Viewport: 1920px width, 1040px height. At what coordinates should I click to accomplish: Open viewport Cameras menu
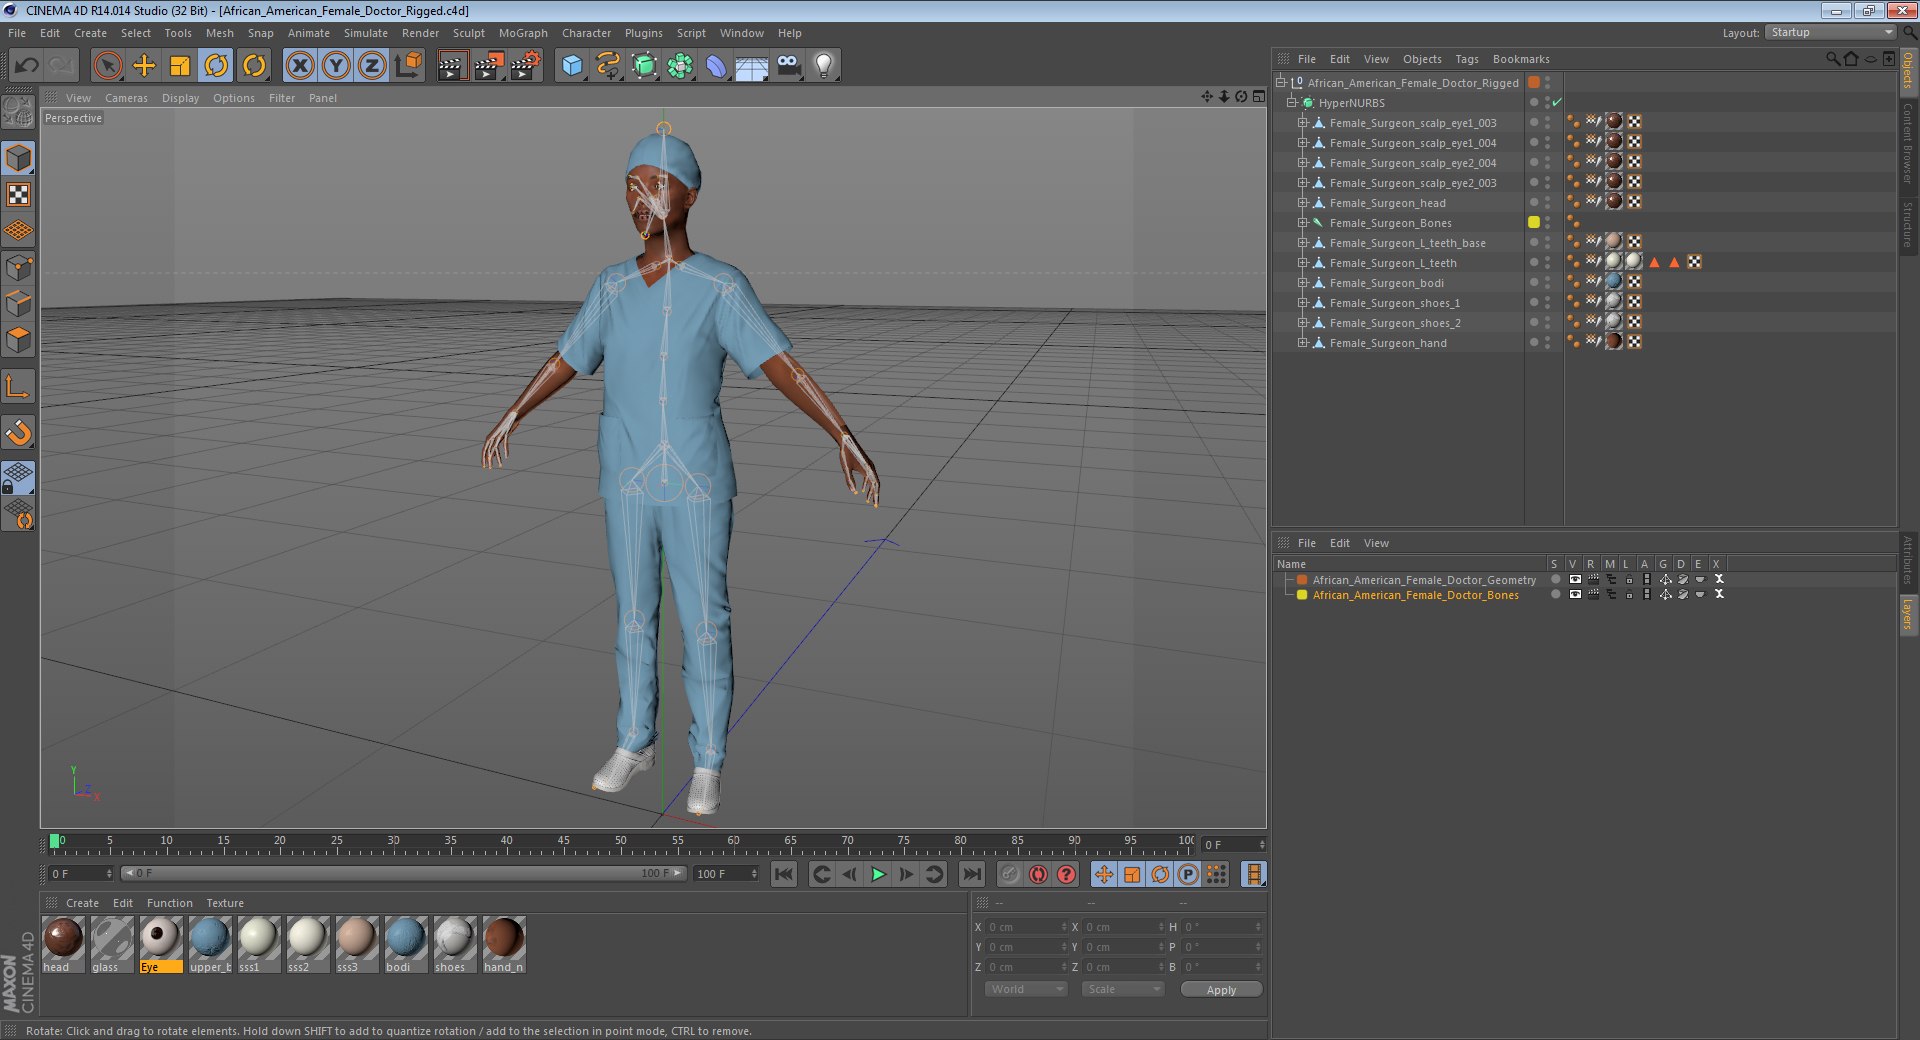126,98
